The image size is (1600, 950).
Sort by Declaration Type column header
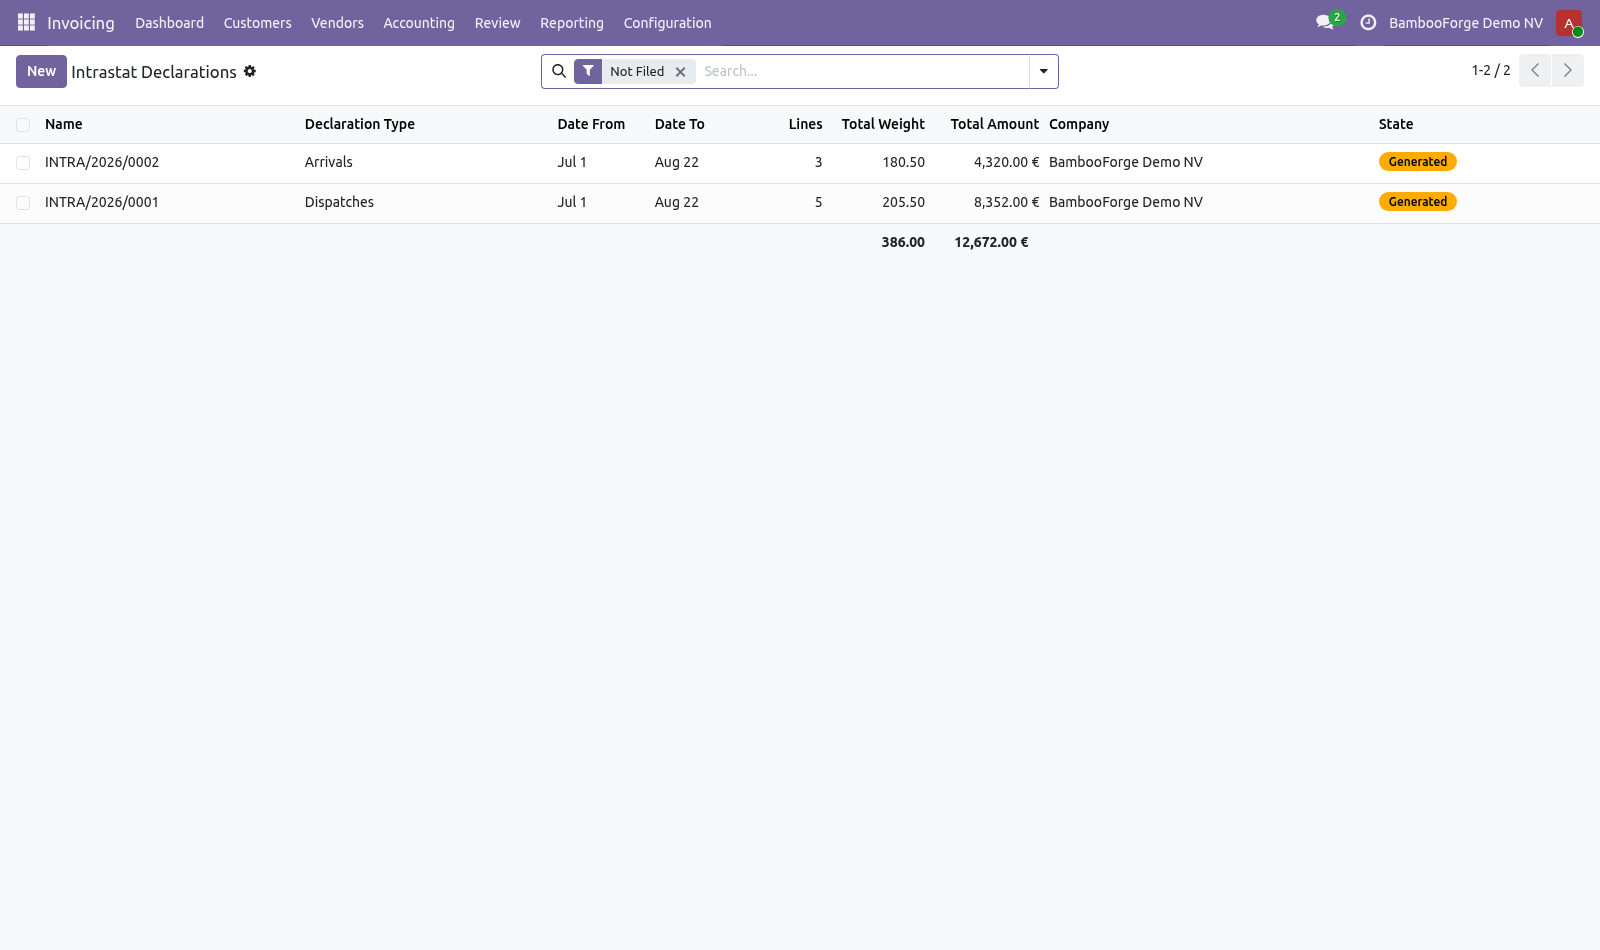[360, 124]
